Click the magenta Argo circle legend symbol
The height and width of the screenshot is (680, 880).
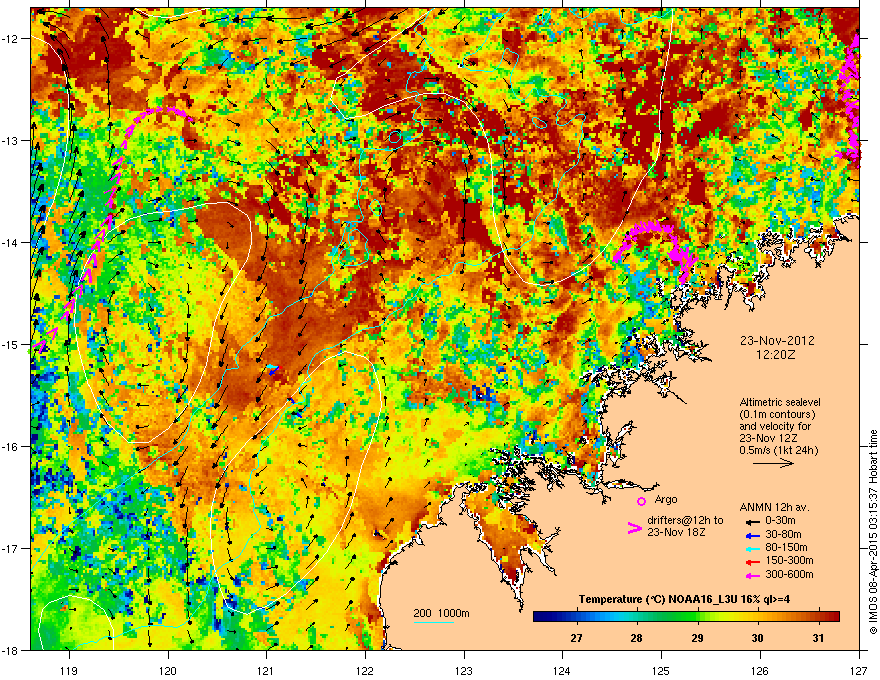click(641, 501)
